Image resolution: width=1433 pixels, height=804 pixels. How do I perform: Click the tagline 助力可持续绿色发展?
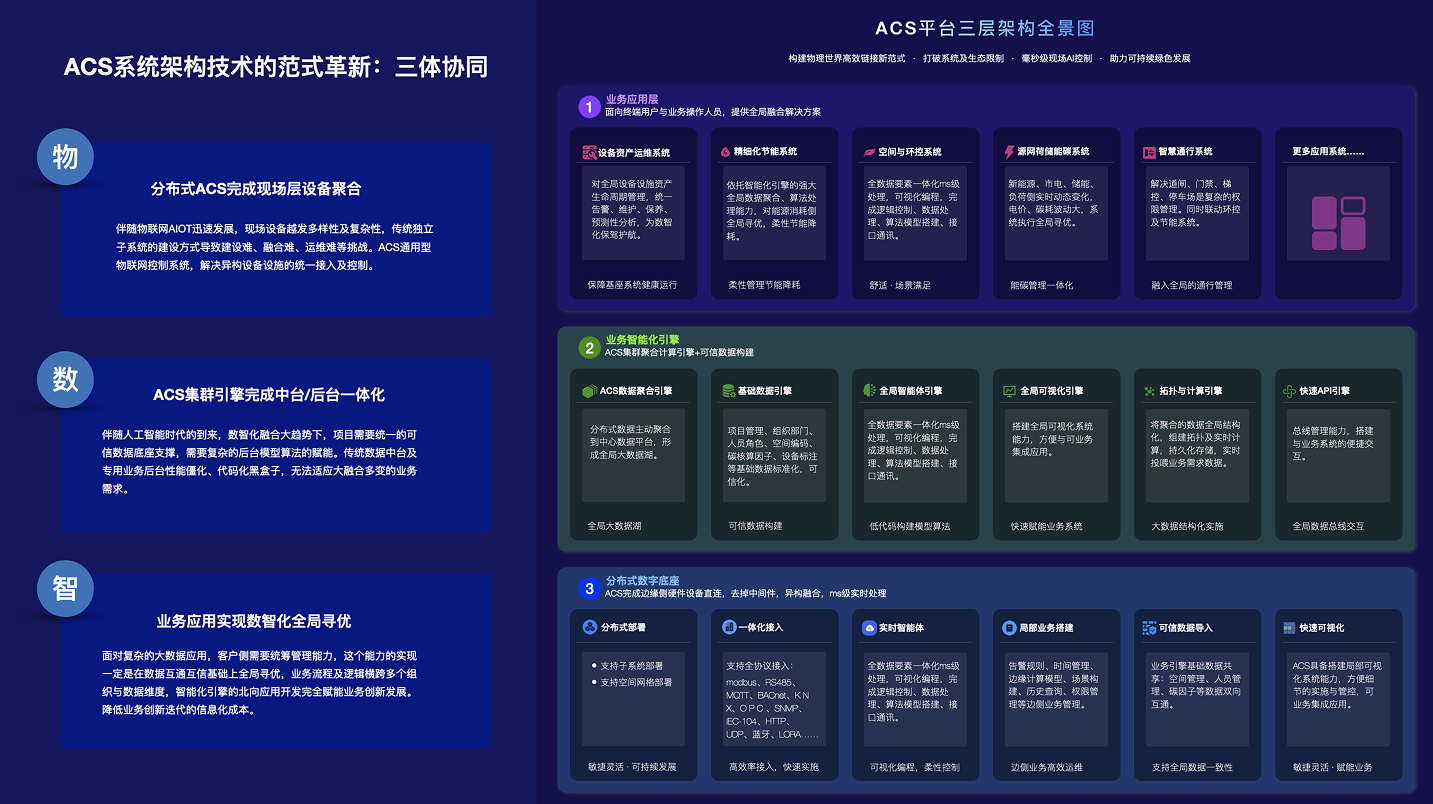point(1150,59)
